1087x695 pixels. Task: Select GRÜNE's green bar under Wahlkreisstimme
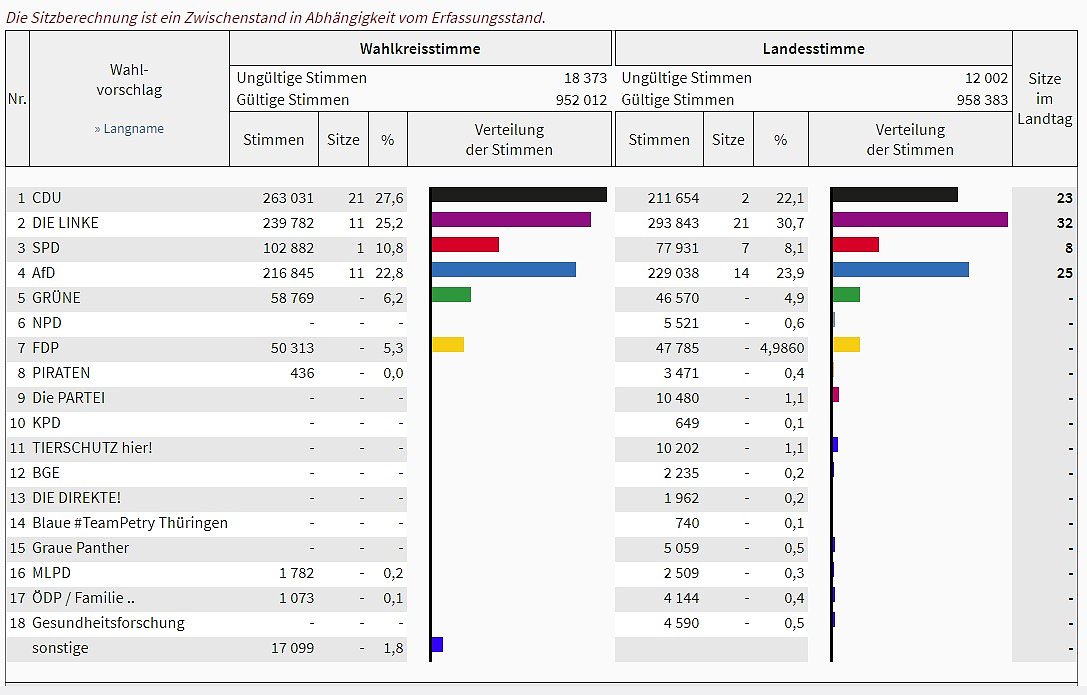point(451,295)
